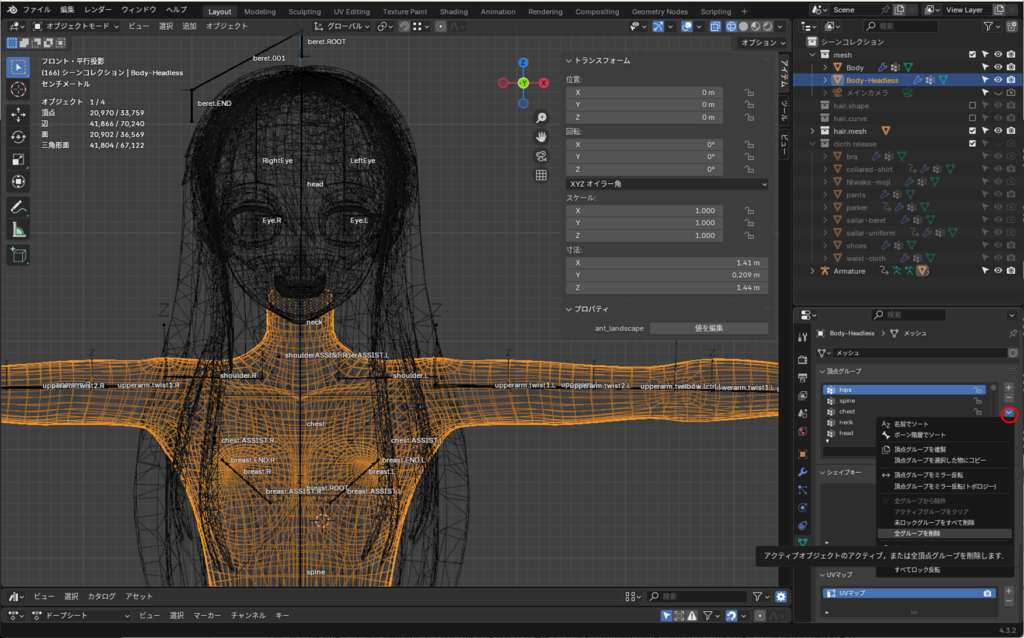Open the XYZ オイラー角 rotation mode dropdown
The height and width of the screenshot is (638, 1024).
coord(666,184)
